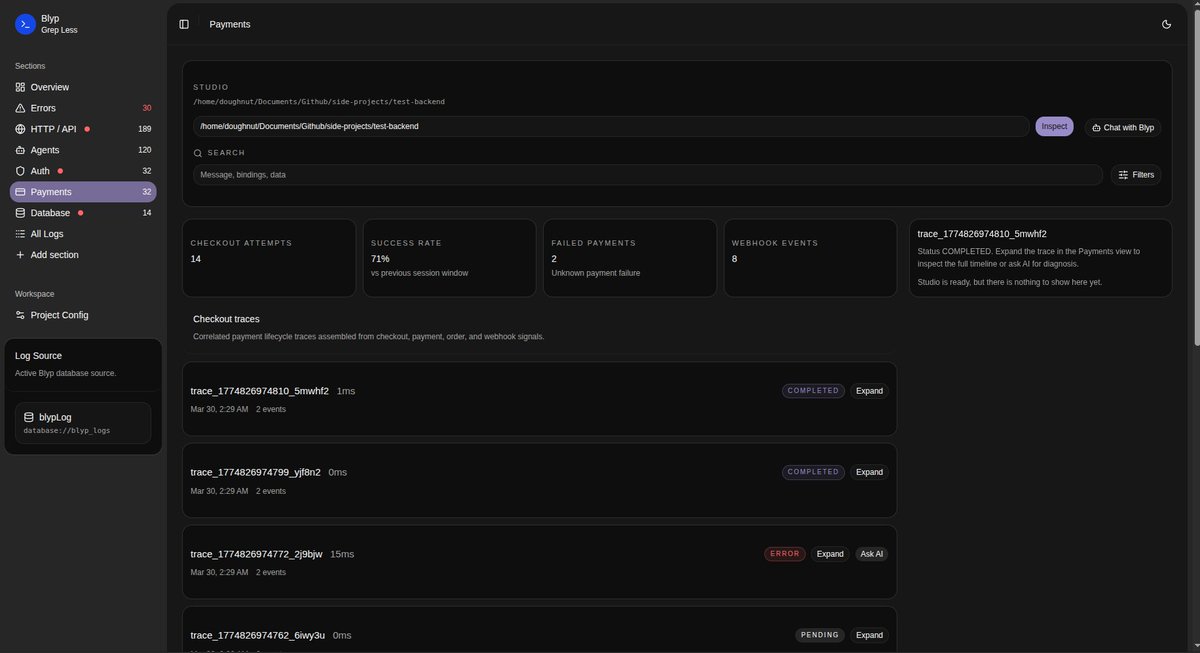This screenshot has height=653, width=1200.
Task: Click the Database cylinder icon
Action: [x=20, y=213]
